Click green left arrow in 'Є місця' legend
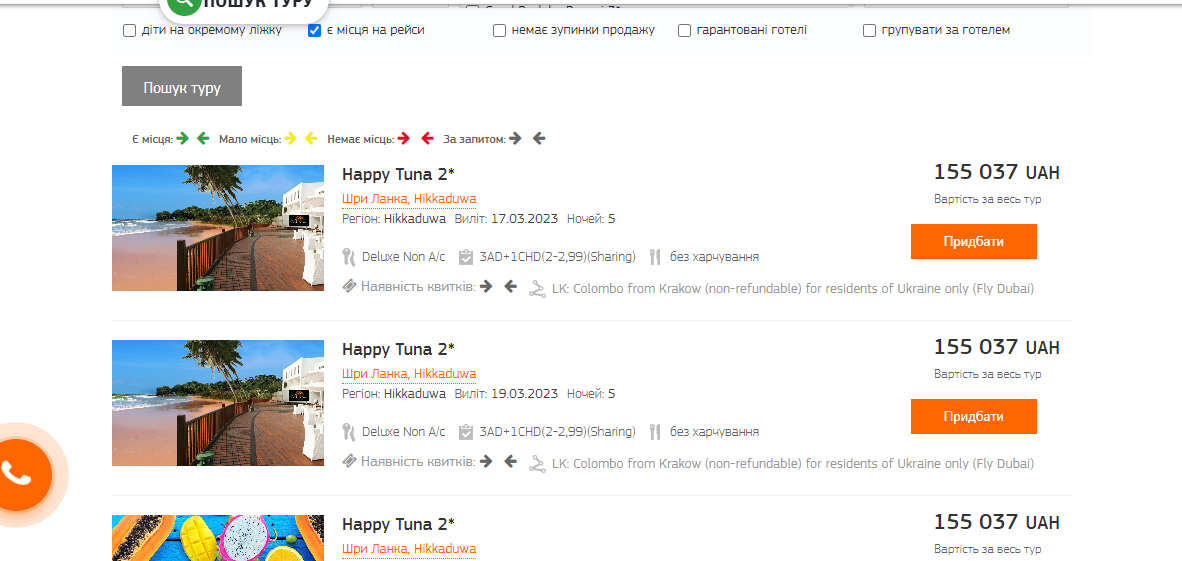The width and height of the screenshot is (1182, 561). tap(203, 139)
